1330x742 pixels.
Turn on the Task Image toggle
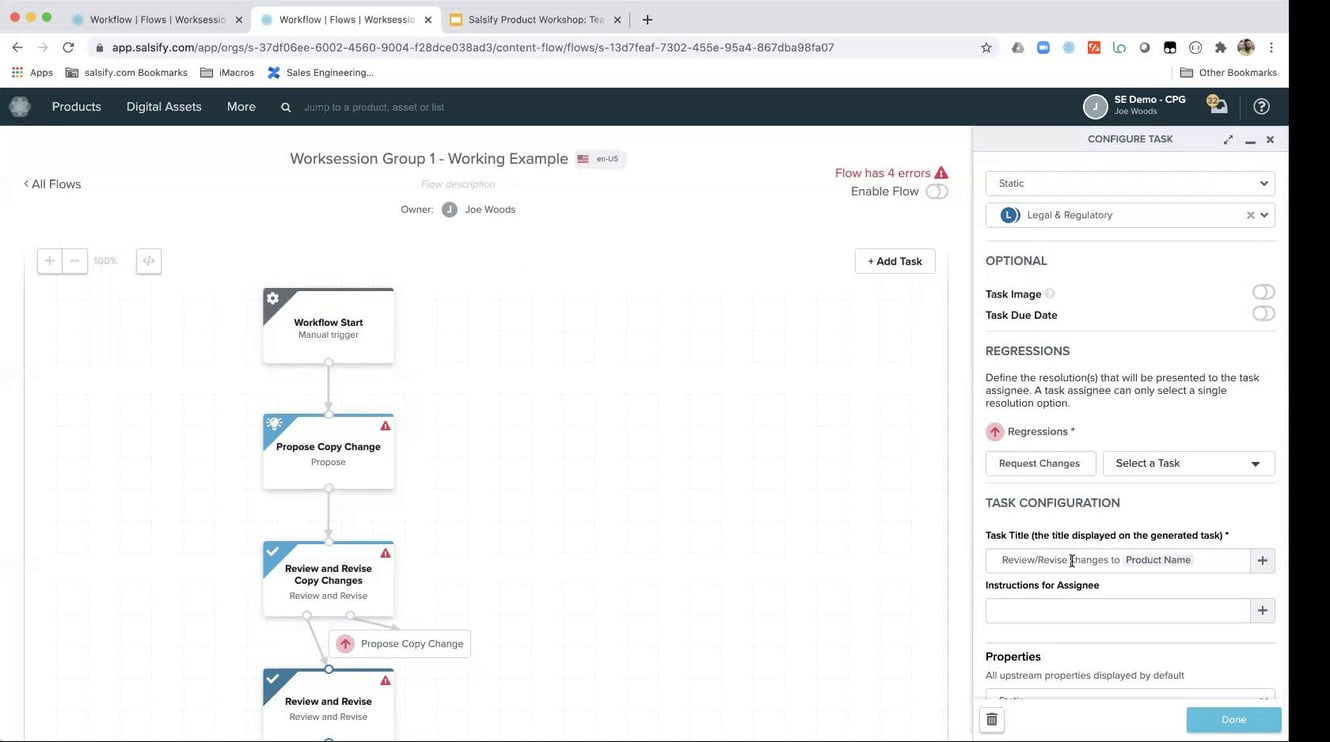(x=1263, y=292)
